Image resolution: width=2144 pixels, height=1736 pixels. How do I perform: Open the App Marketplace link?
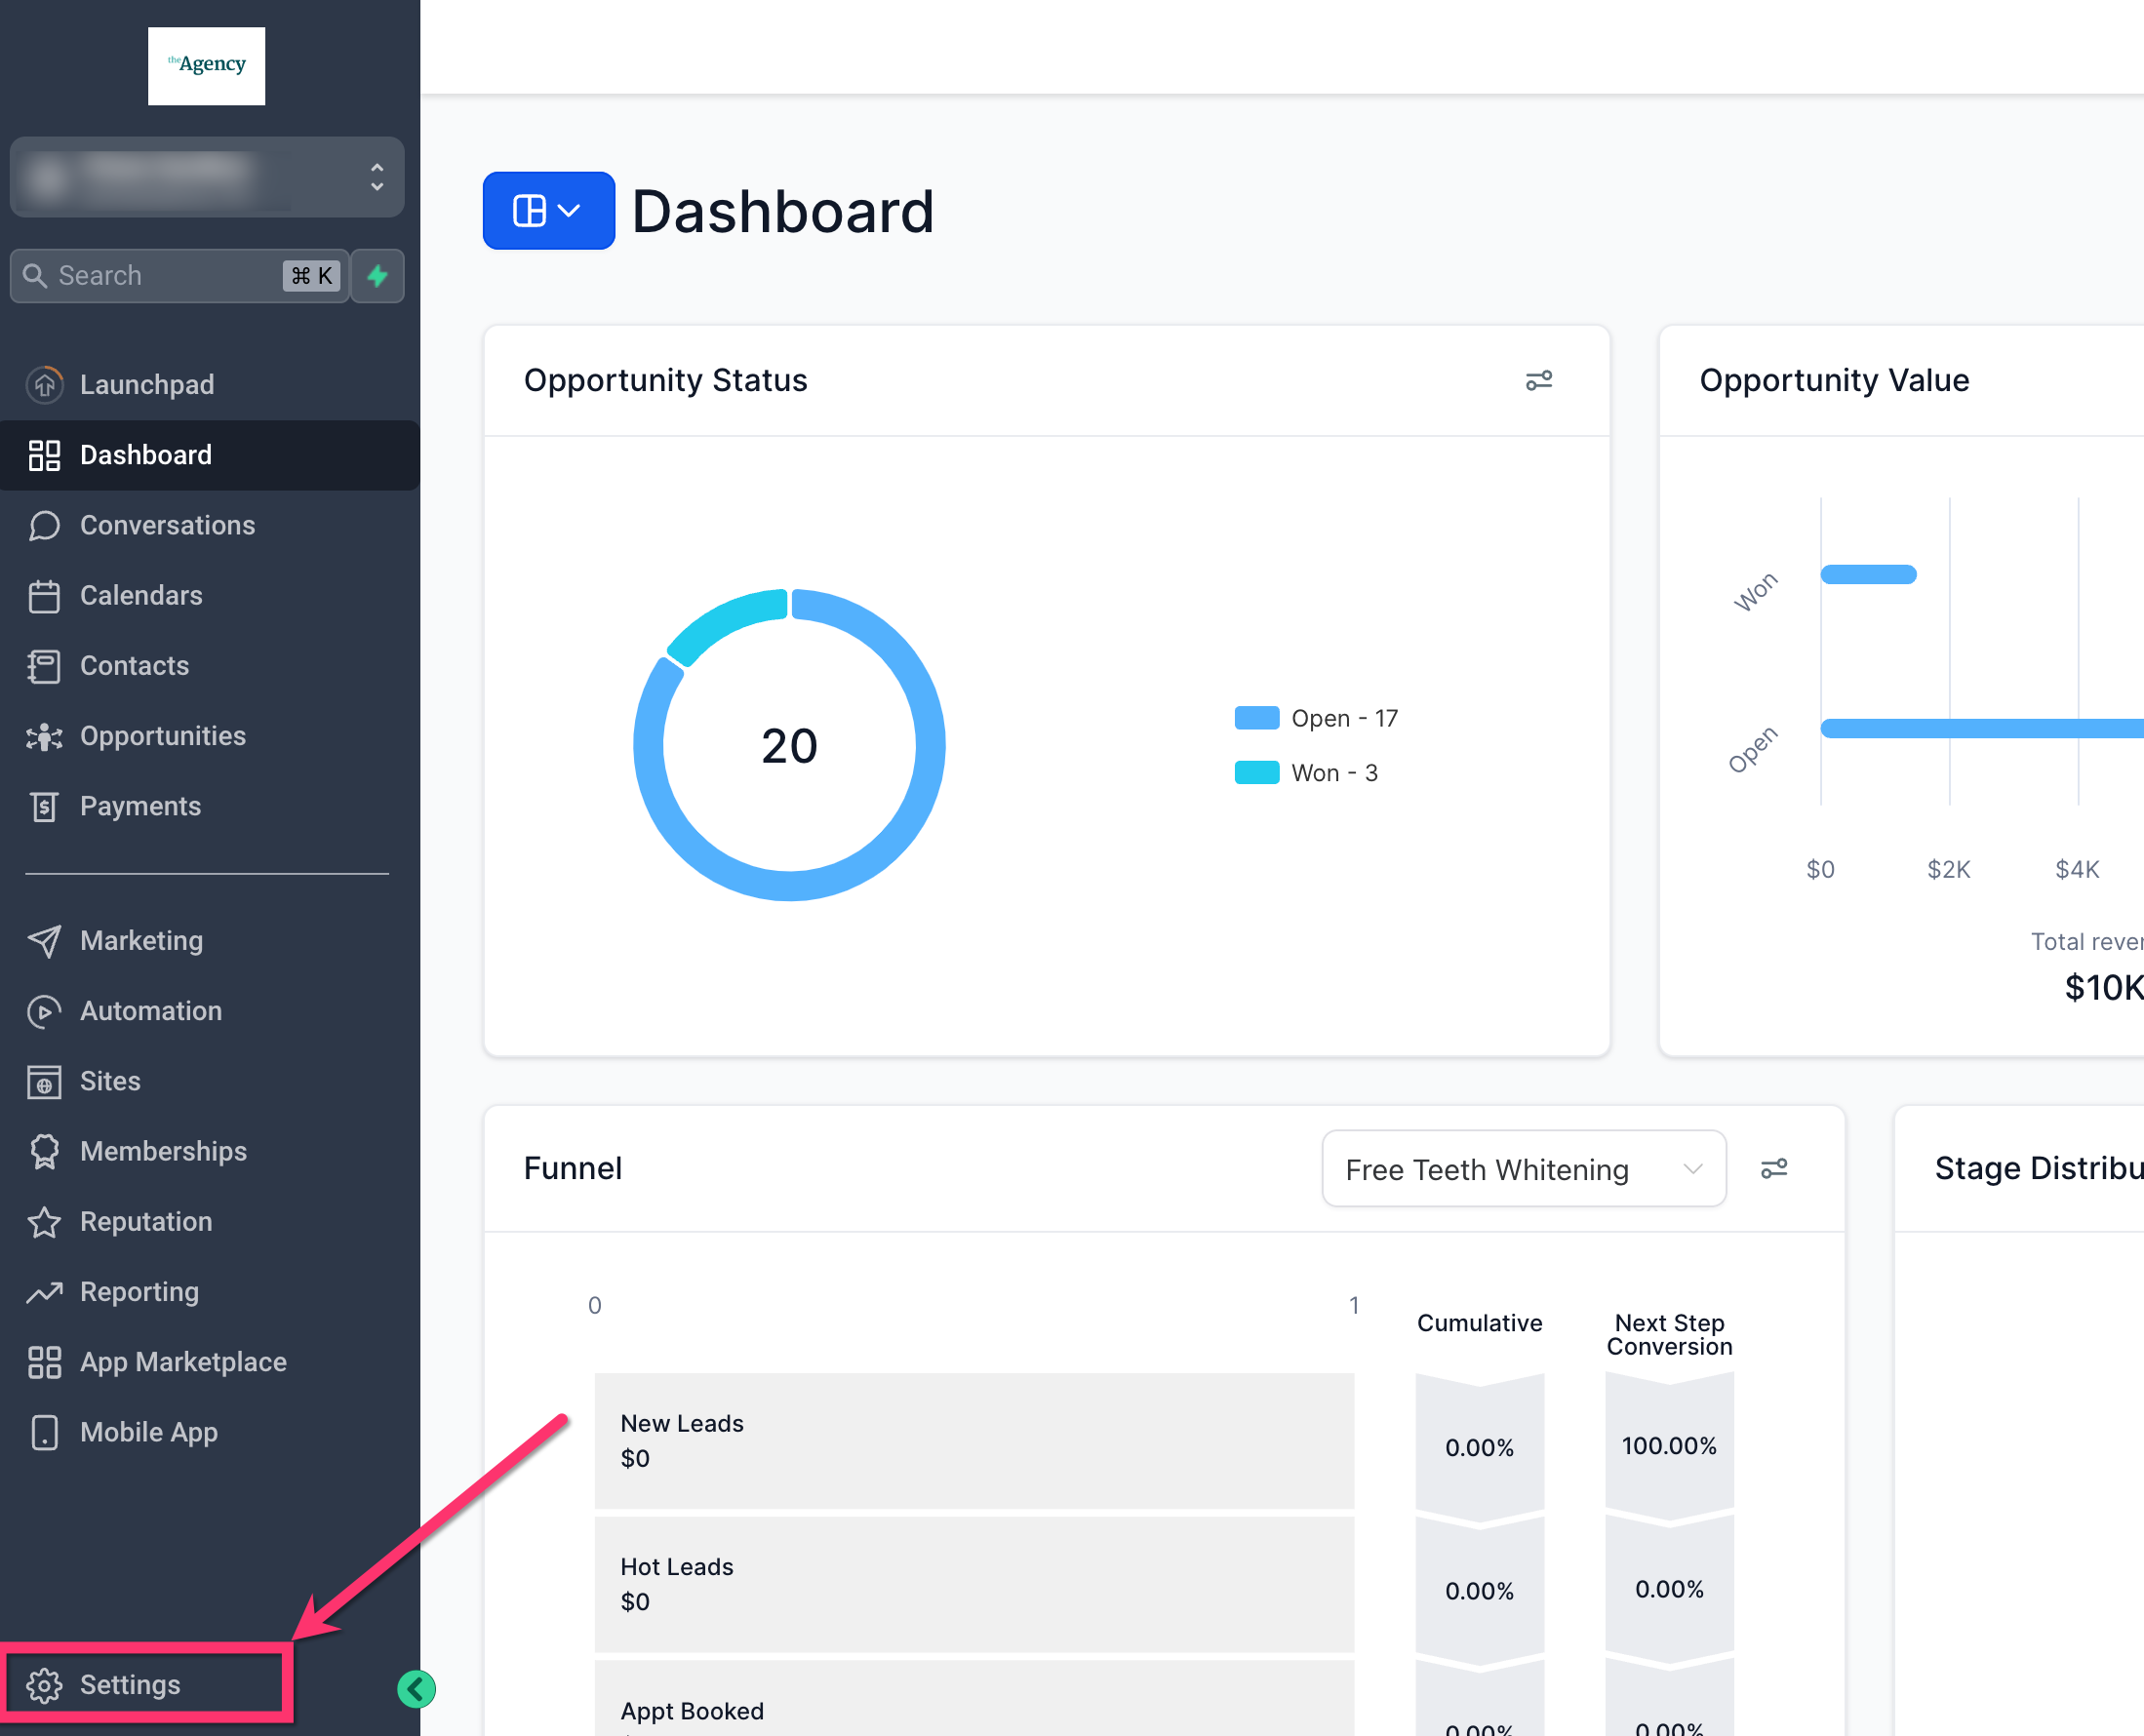click(x=183, y=1362)
